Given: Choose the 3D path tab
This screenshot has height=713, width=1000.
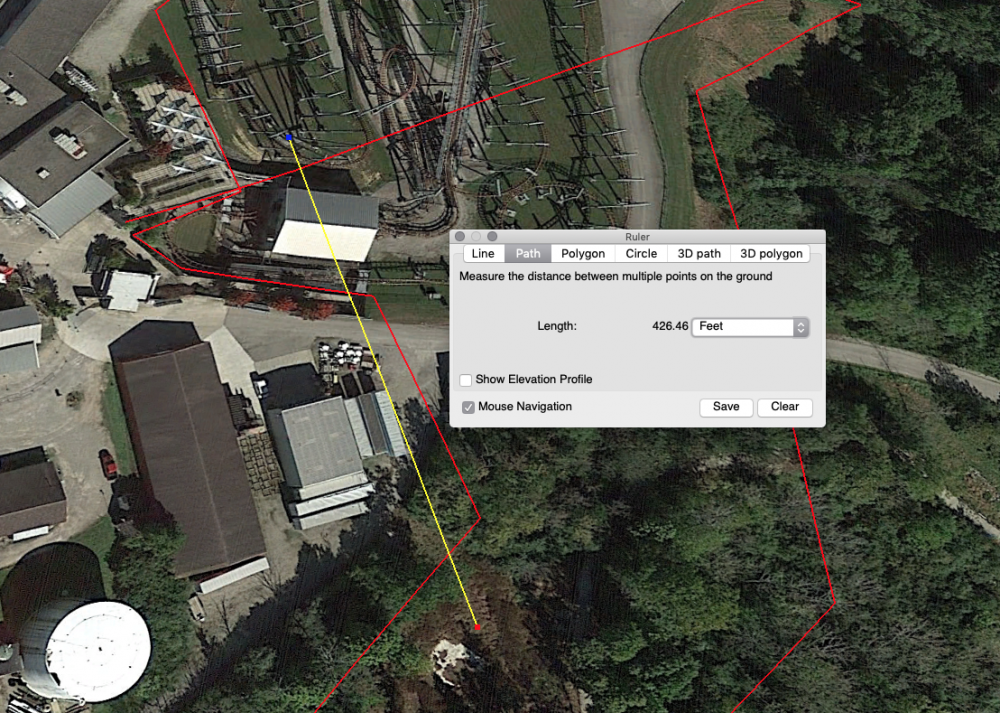Looking at the screenshot, I should tap(698, 254).
